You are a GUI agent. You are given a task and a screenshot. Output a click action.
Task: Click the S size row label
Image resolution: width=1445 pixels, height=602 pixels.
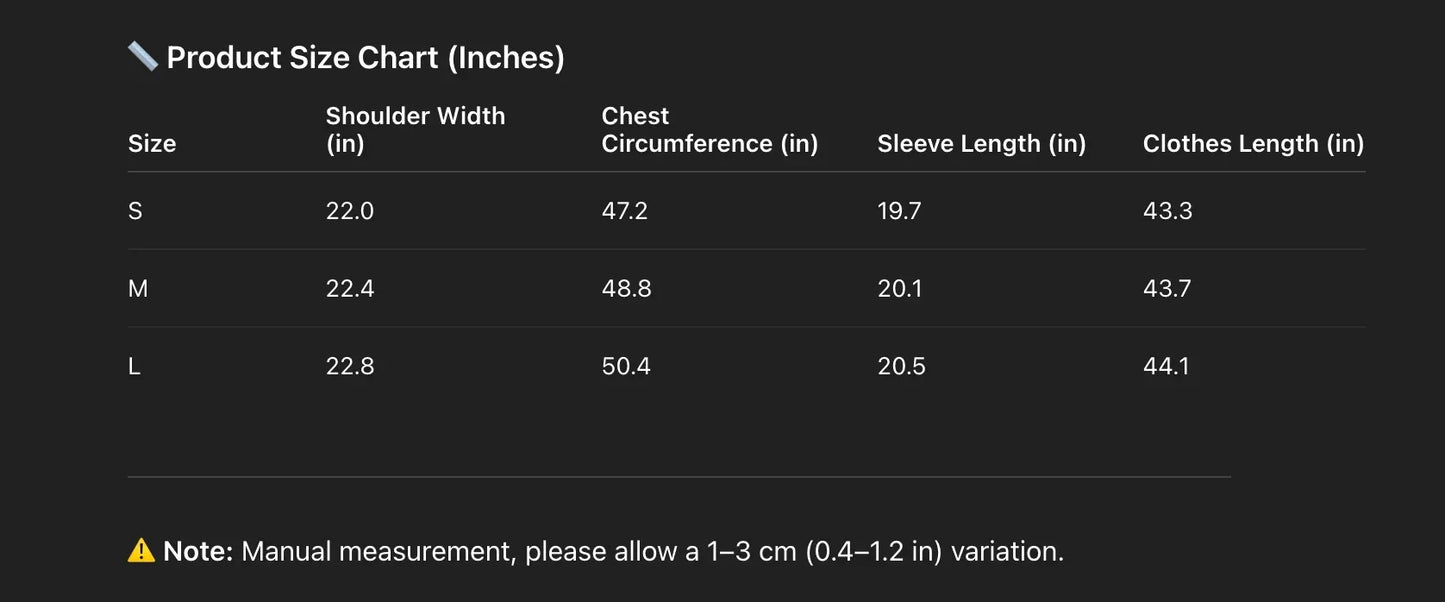click(x=135, y=211)
